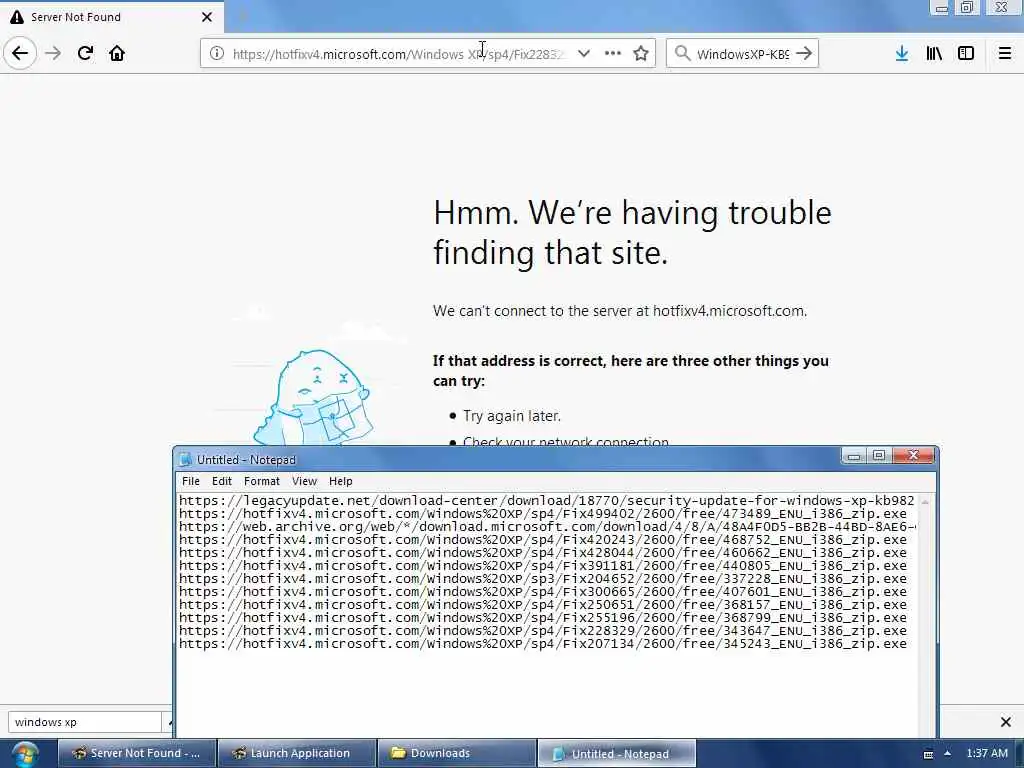Show site information icon in address bar

(217, 54)
